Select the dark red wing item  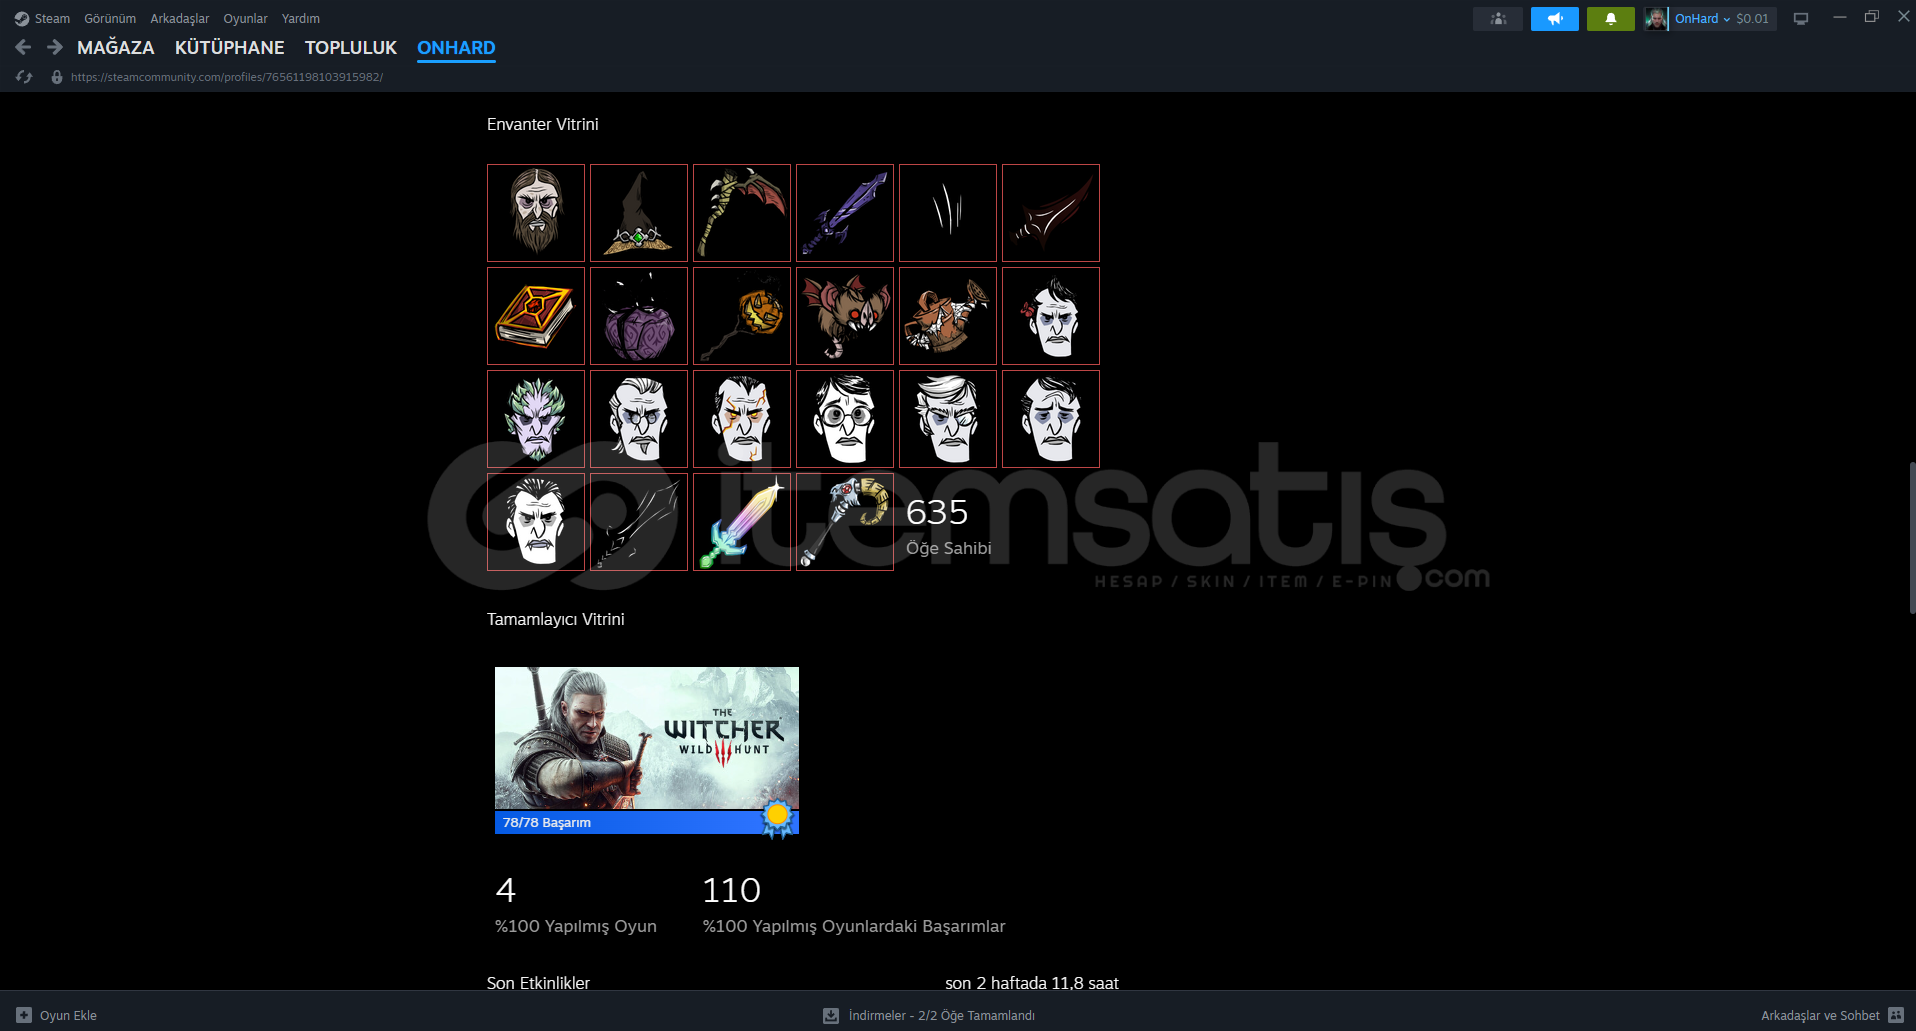click(1051, 213)
